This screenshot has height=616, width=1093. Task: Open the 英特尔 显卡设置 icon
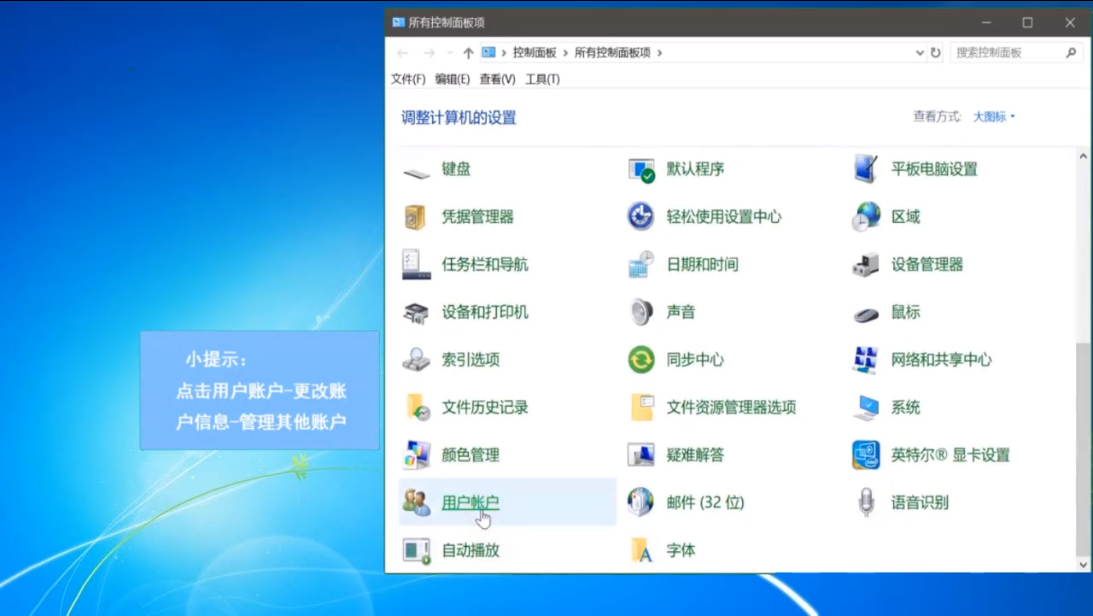[x=866, y=455]
